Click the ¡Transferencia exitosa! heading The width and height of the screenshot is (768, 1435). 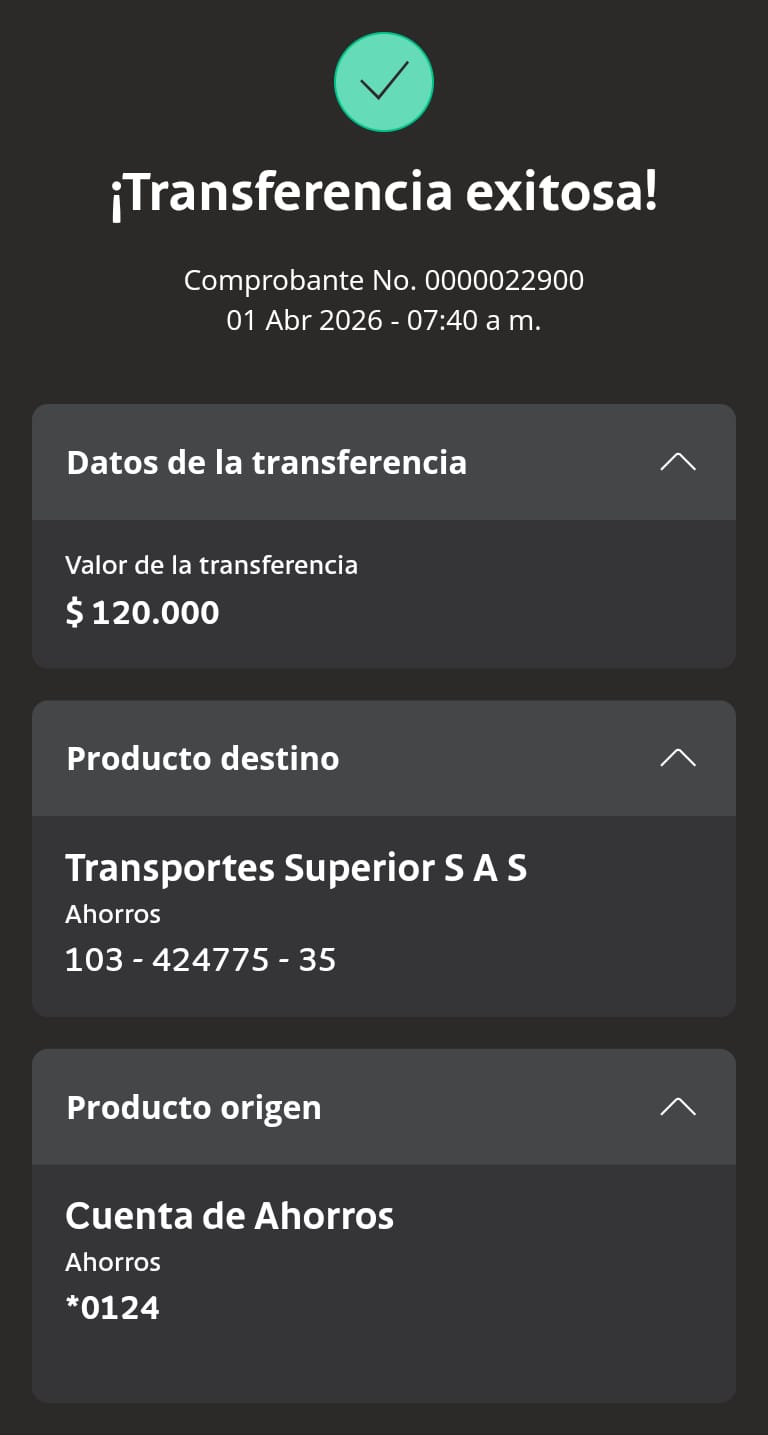[x=384, y=192]
